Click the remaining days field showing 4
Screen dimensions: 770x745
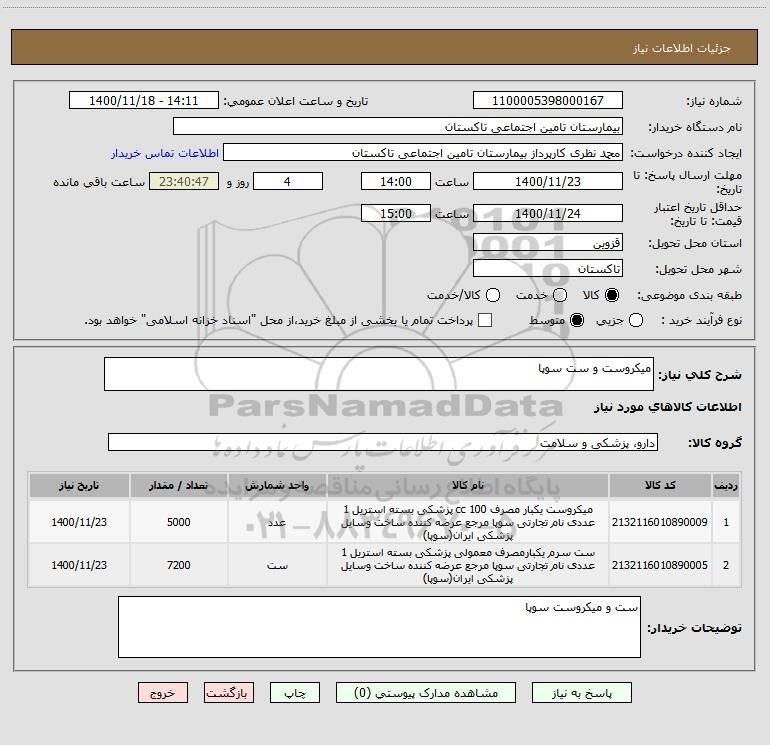[x=288, y=181]
